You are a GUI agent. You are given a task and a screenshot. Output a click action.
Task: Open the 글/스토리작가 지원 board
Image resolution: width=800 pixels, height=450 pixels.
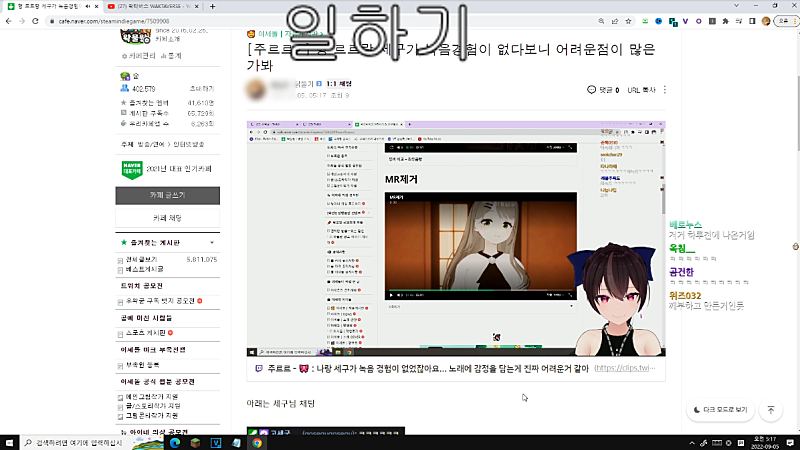[x=153, y=406]
